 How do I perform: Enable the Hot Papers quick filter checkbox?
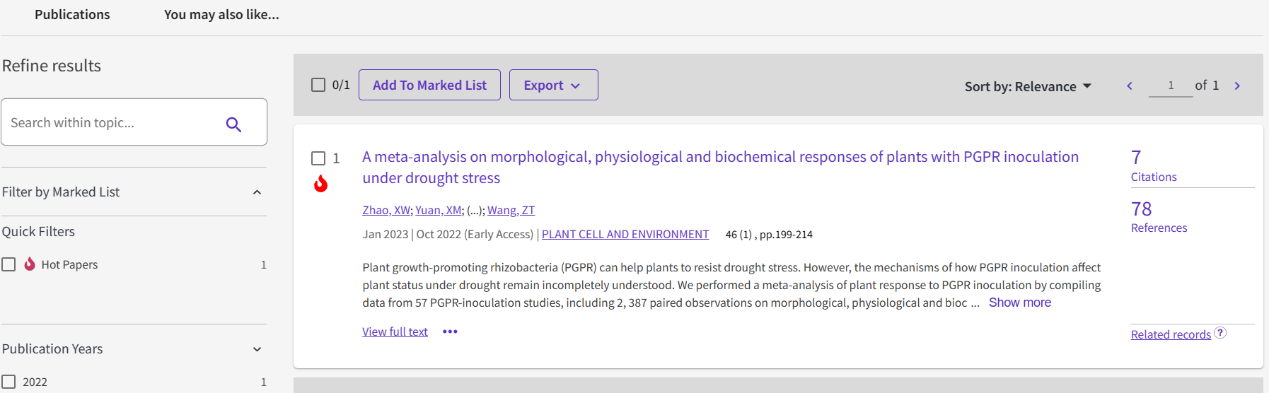[x=9, y=265]
